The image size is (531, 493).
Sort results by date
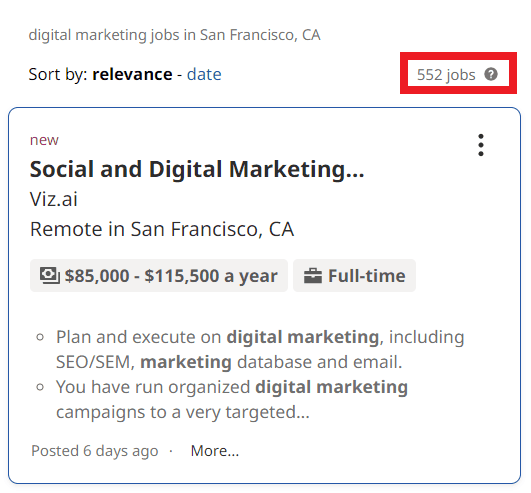[204, 74]
